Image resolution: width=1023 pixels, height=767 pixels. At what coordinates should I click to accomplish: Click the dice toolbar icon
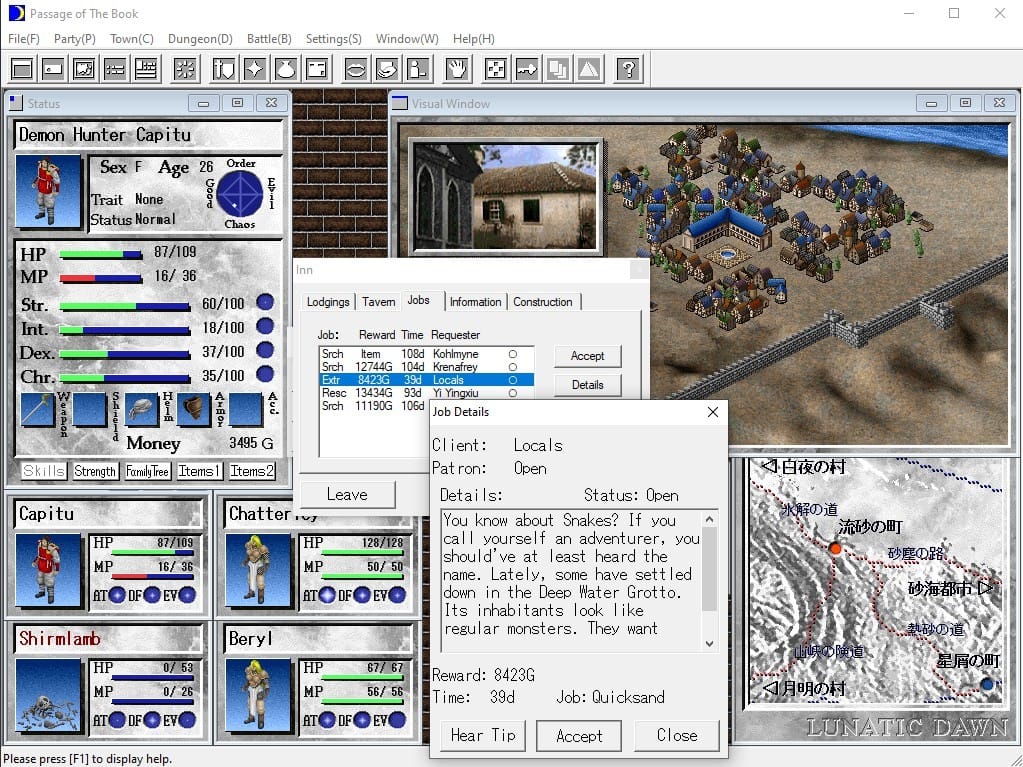(494, 69)
